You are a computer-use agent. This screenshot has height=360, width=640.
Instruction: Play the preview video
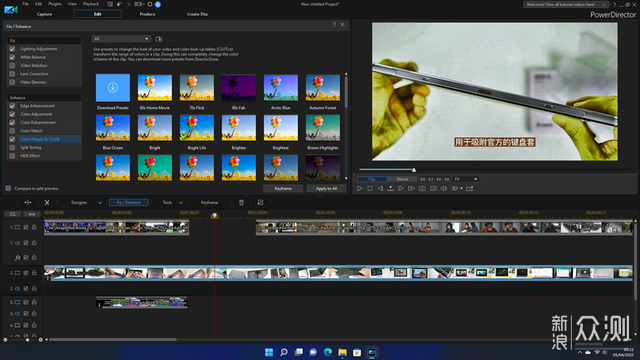[x=360, y=189]
